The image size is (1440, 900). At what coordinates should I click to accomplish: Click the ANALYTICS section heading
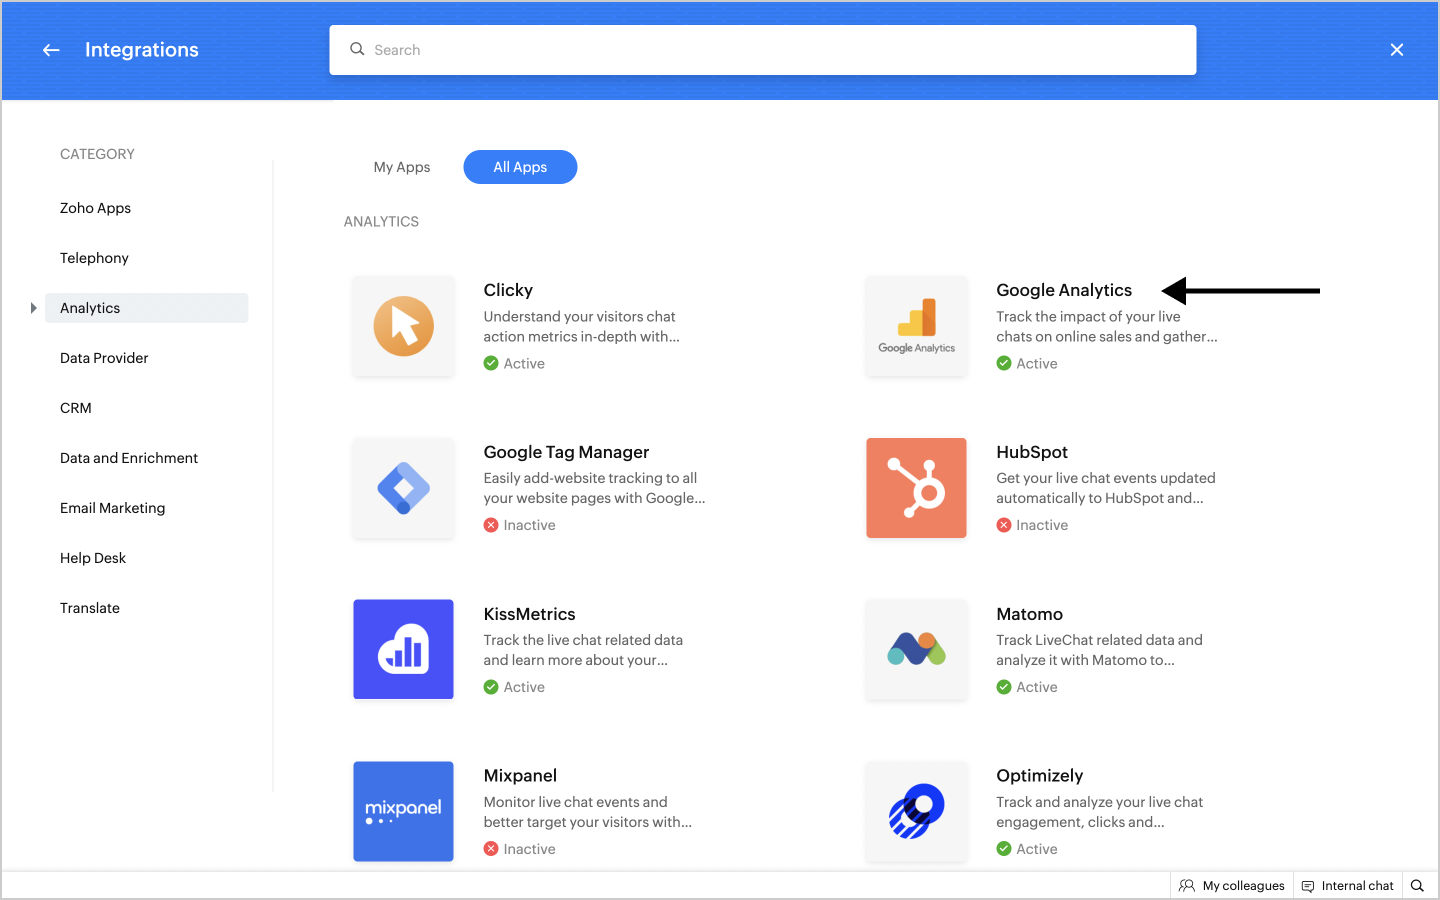(x=381, y=222)
